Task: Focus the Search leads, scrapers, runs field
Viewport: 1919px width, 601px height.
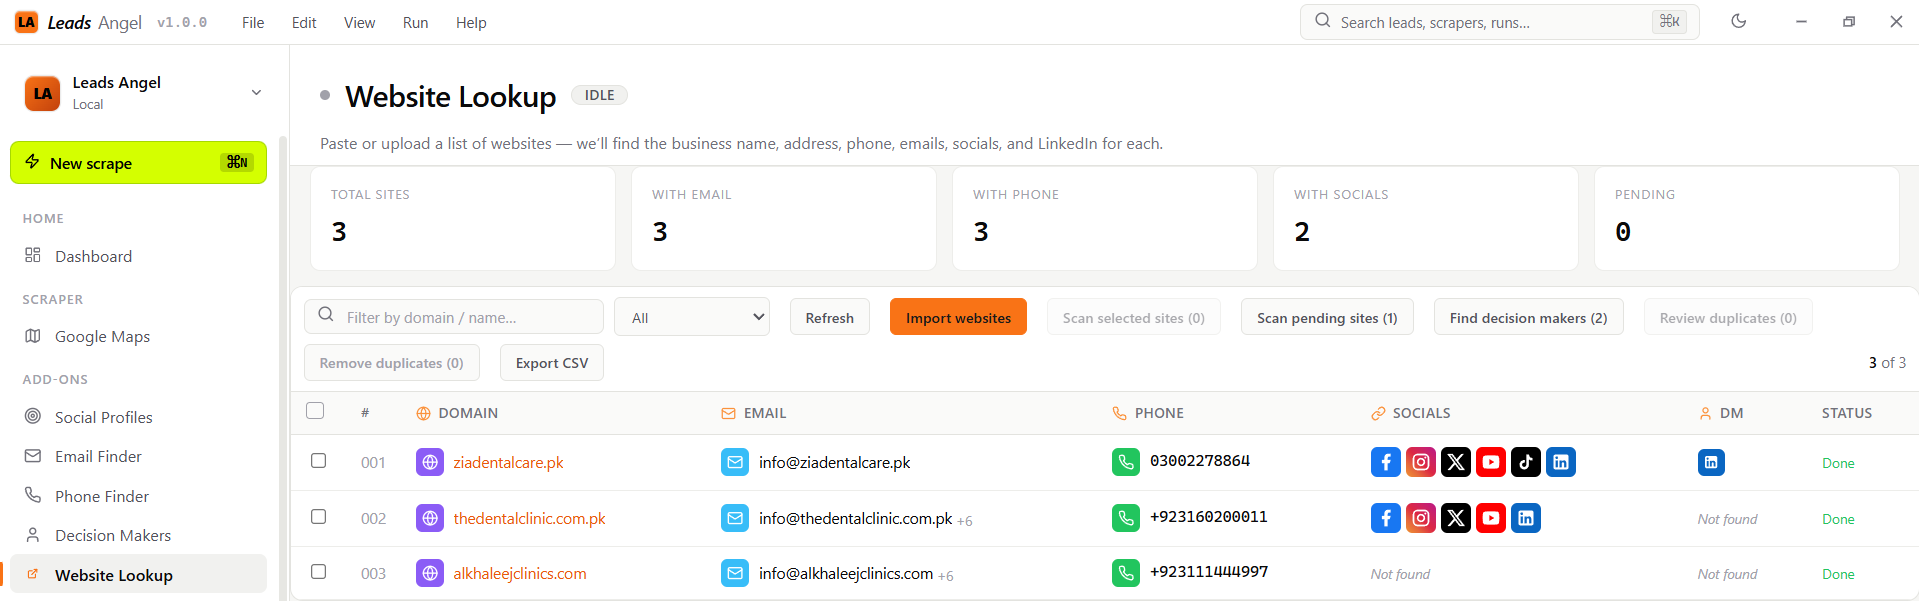Action: click(1499, 22)
